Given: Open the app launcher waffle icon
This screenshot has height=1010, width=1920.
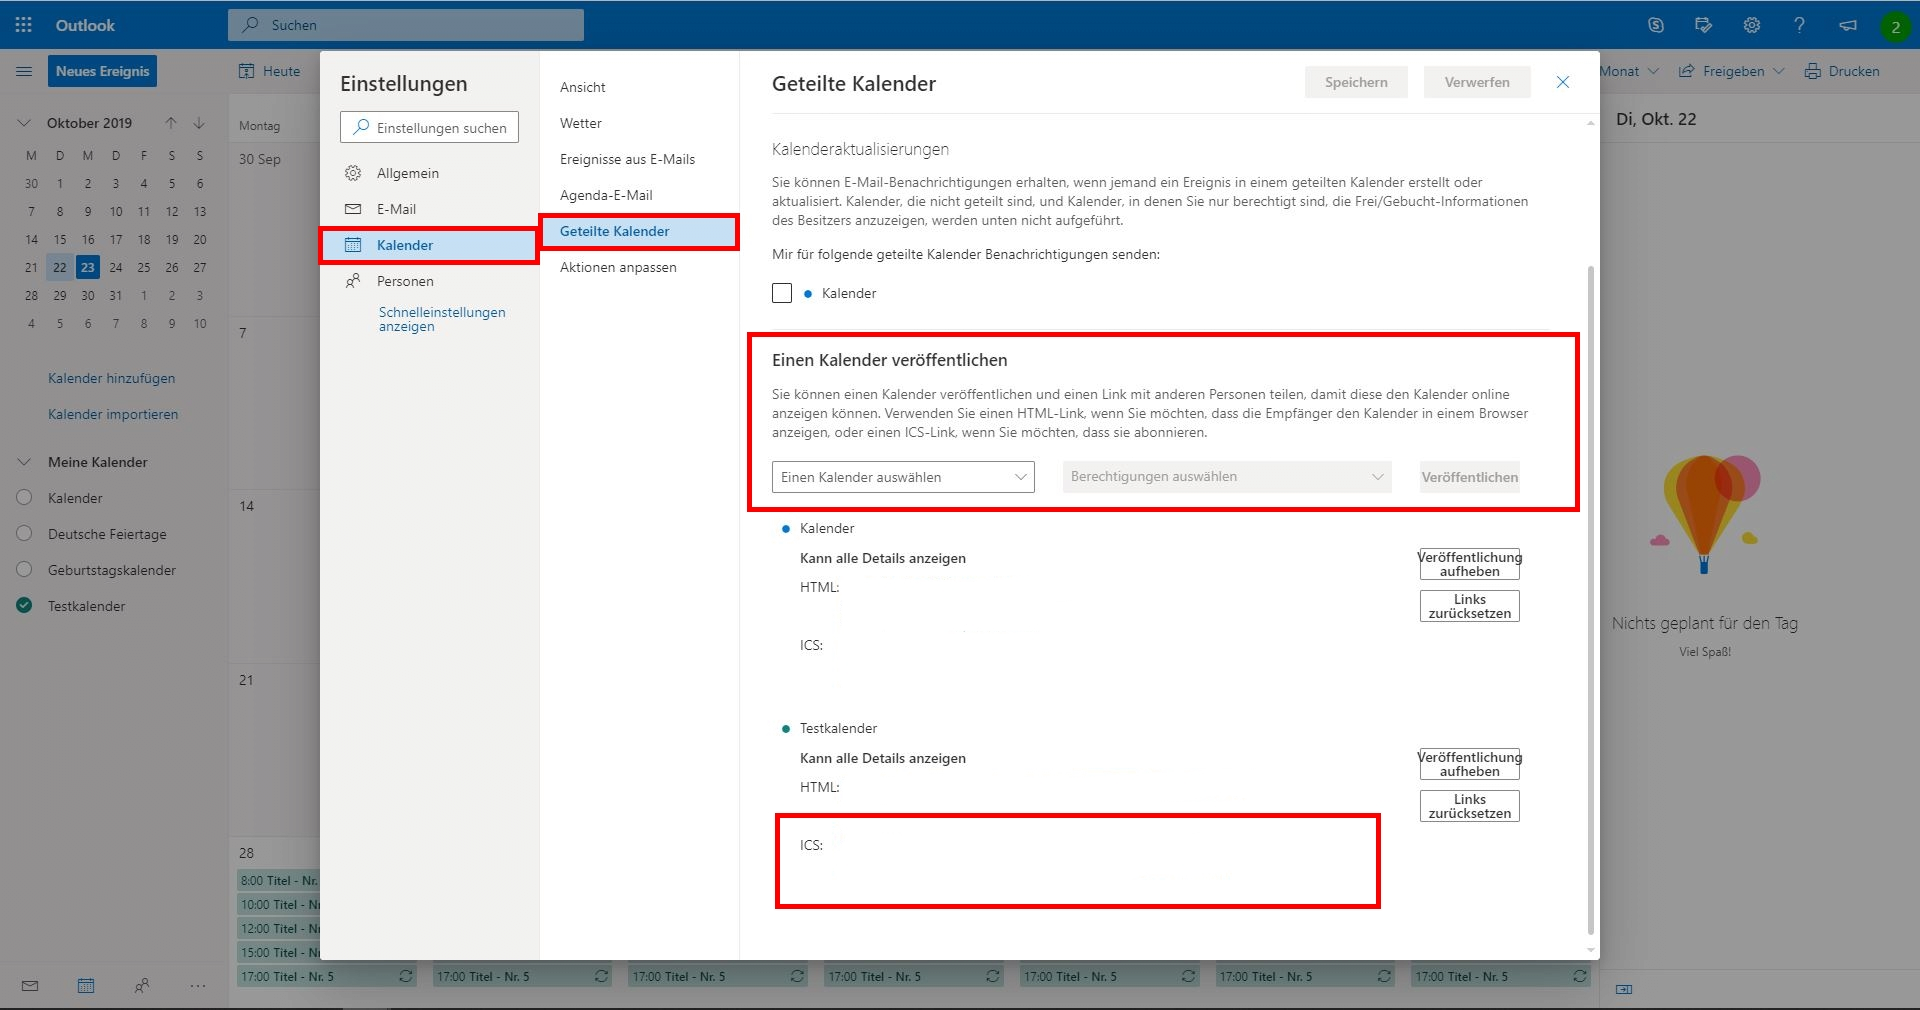Looking at the screenshot, I should (24, 25).
